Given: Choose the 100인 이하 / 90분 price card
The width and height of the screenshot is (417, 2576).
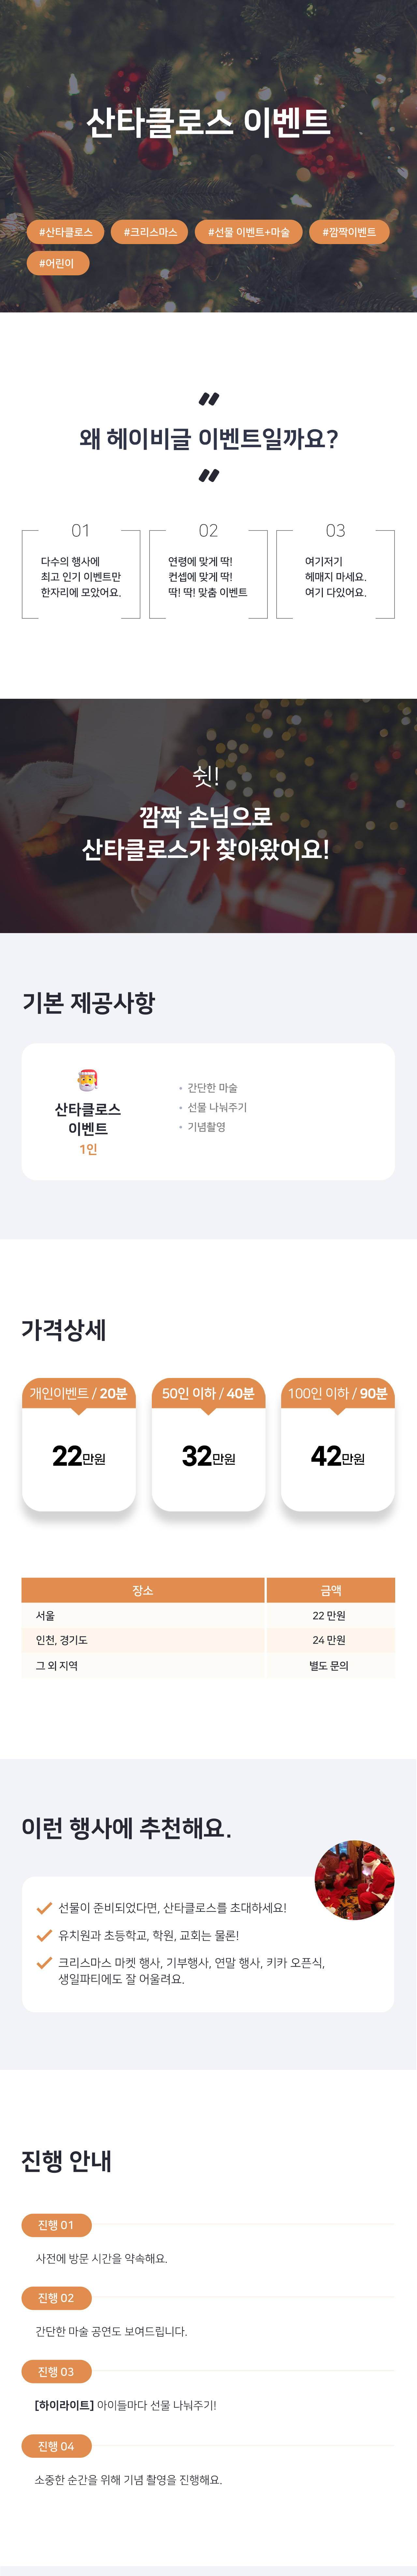Looking at the screenshot, I should click(338, 1444).
